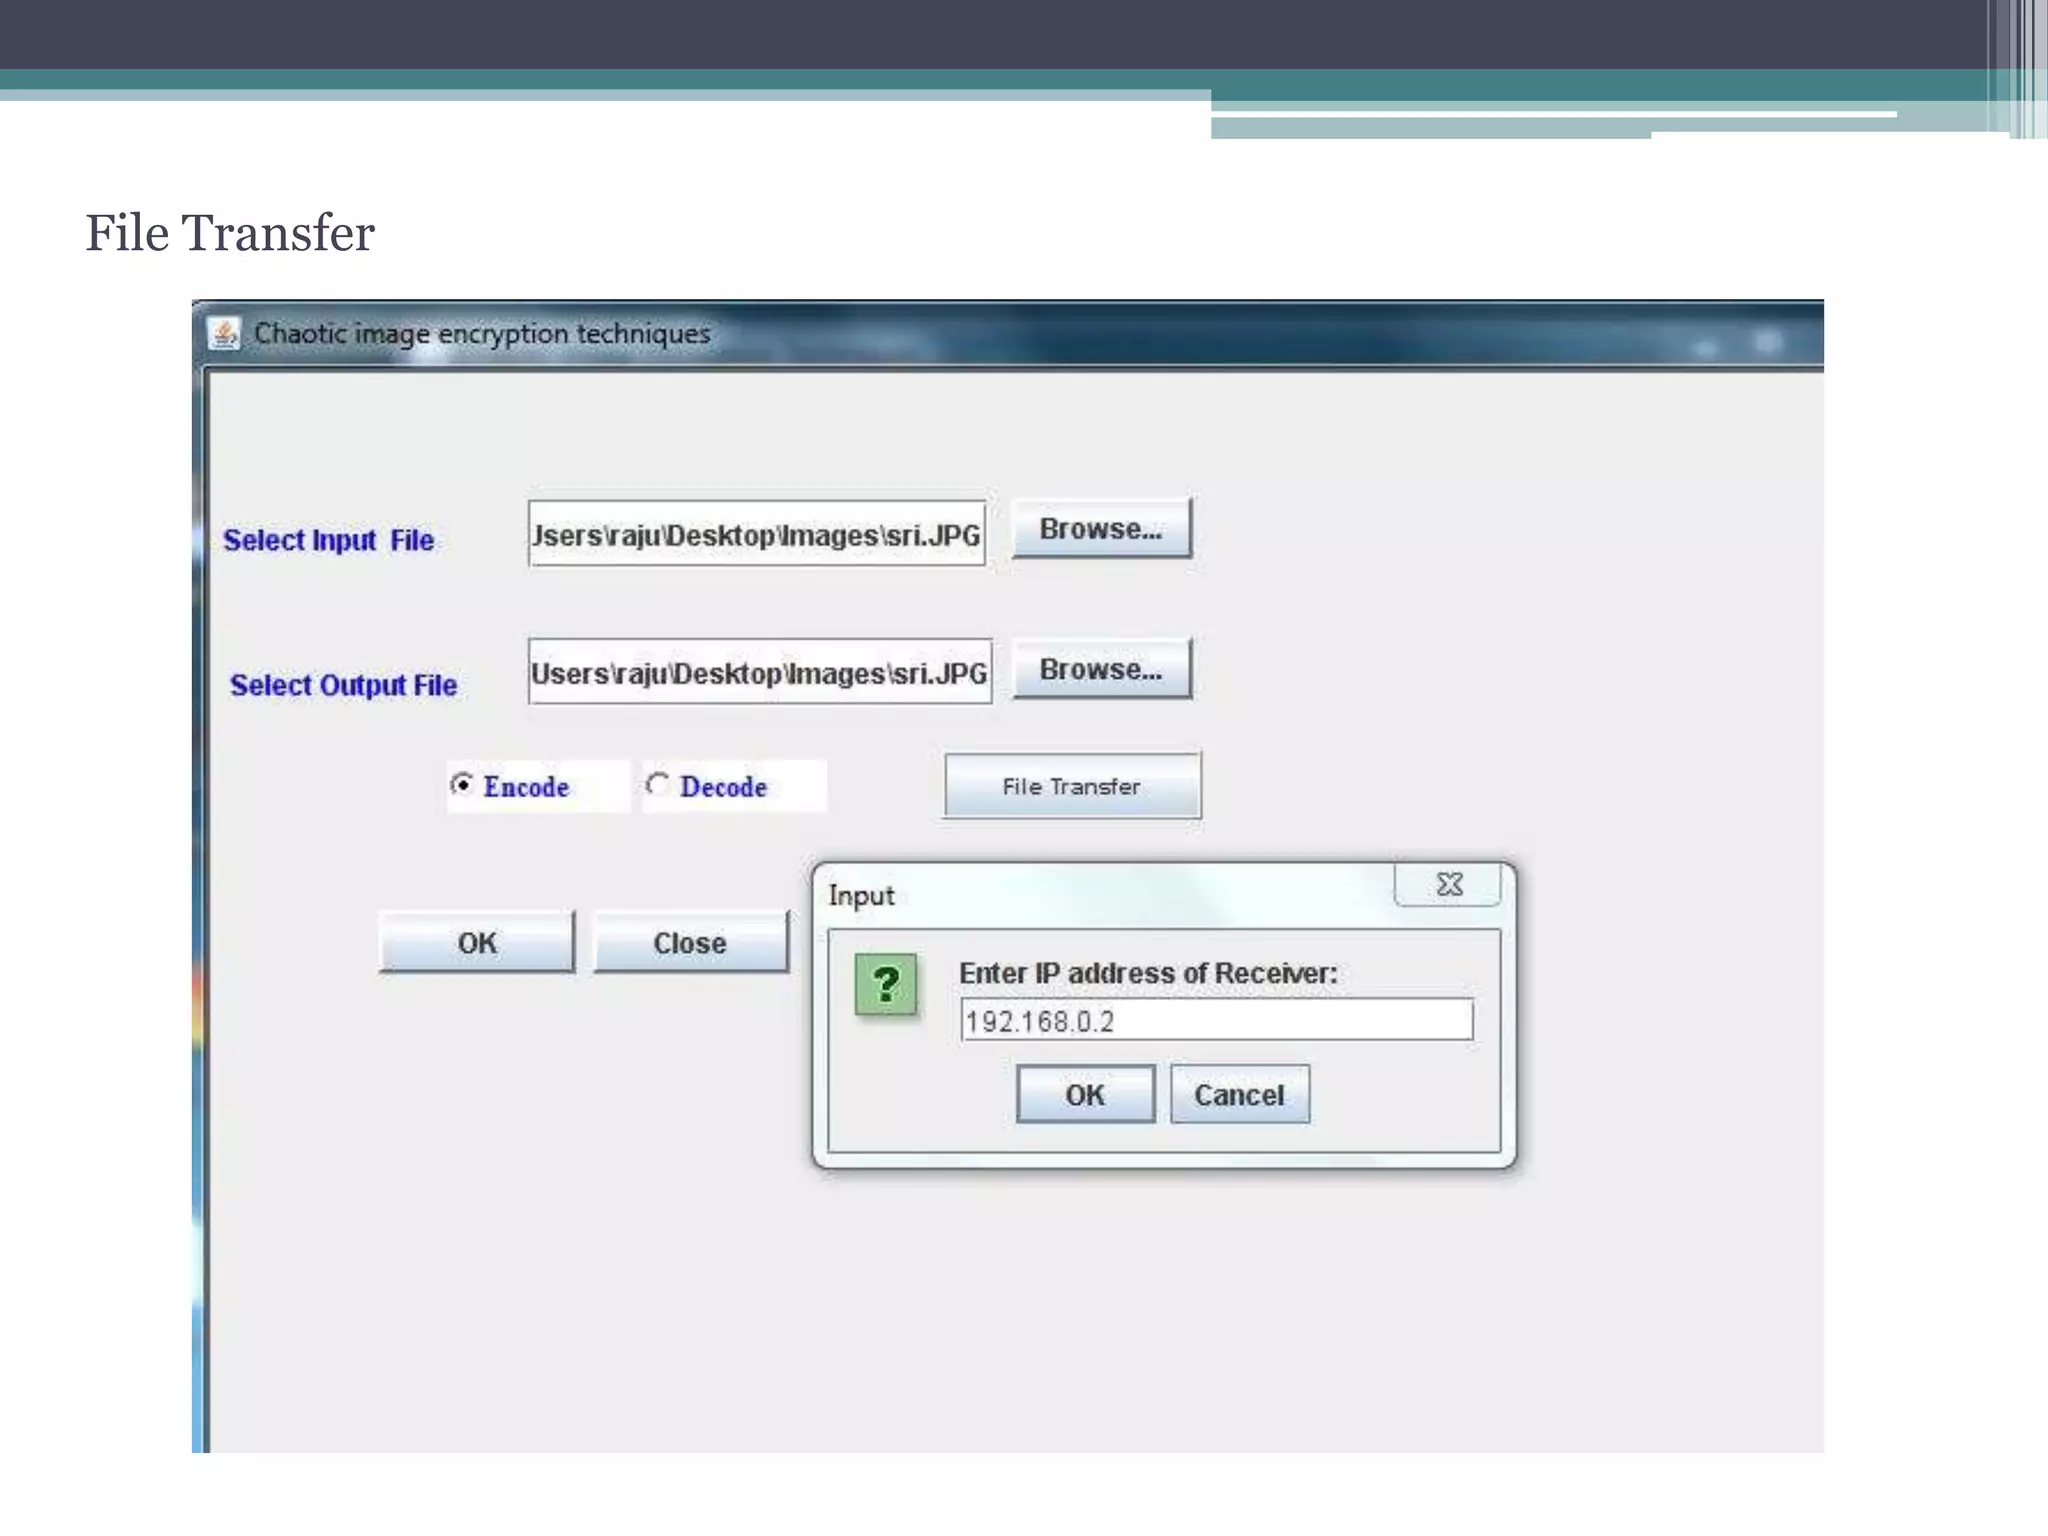Image resolution: width=2048 pixels, height=1536 pixels.
Task: Click Browse next to Select Input File
Action: click(1101, 529)
